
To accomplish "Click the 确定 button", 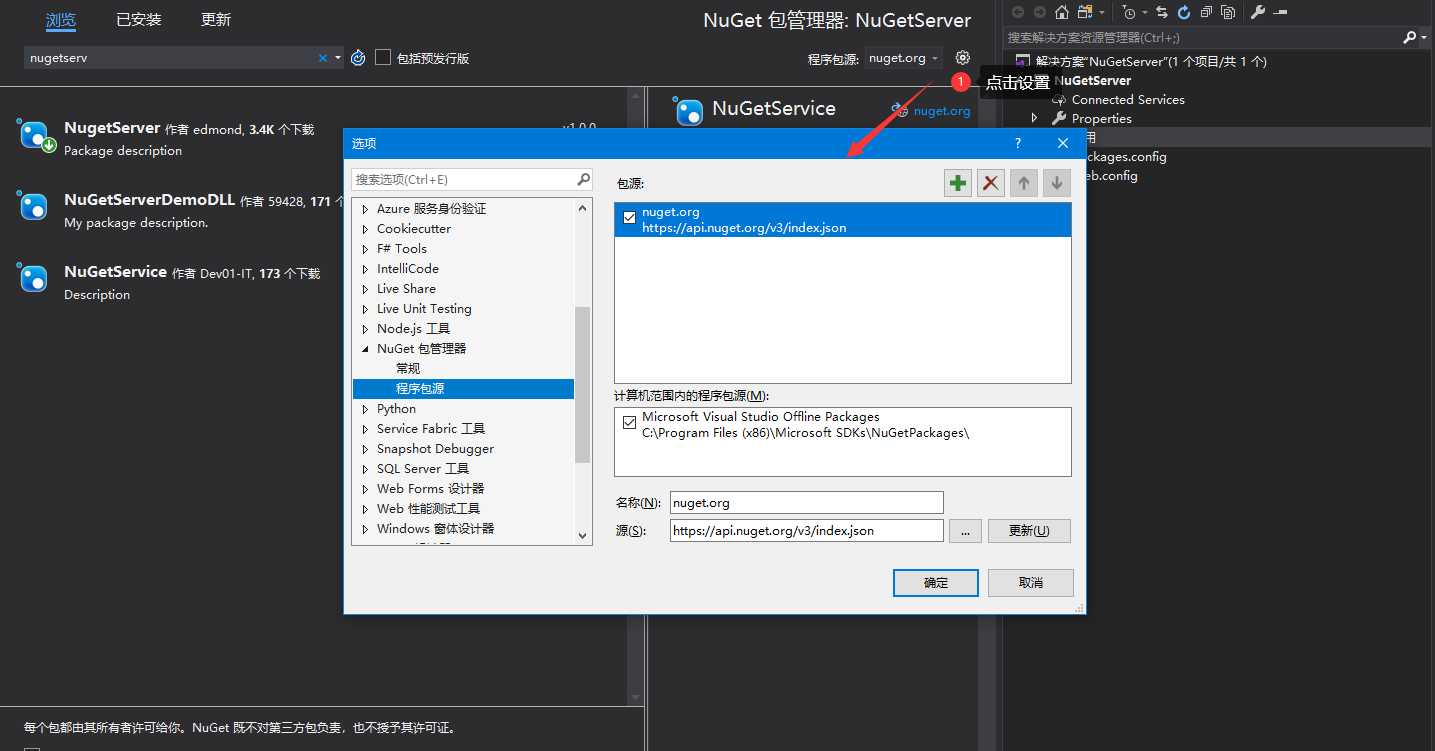I will coord(935,582).
